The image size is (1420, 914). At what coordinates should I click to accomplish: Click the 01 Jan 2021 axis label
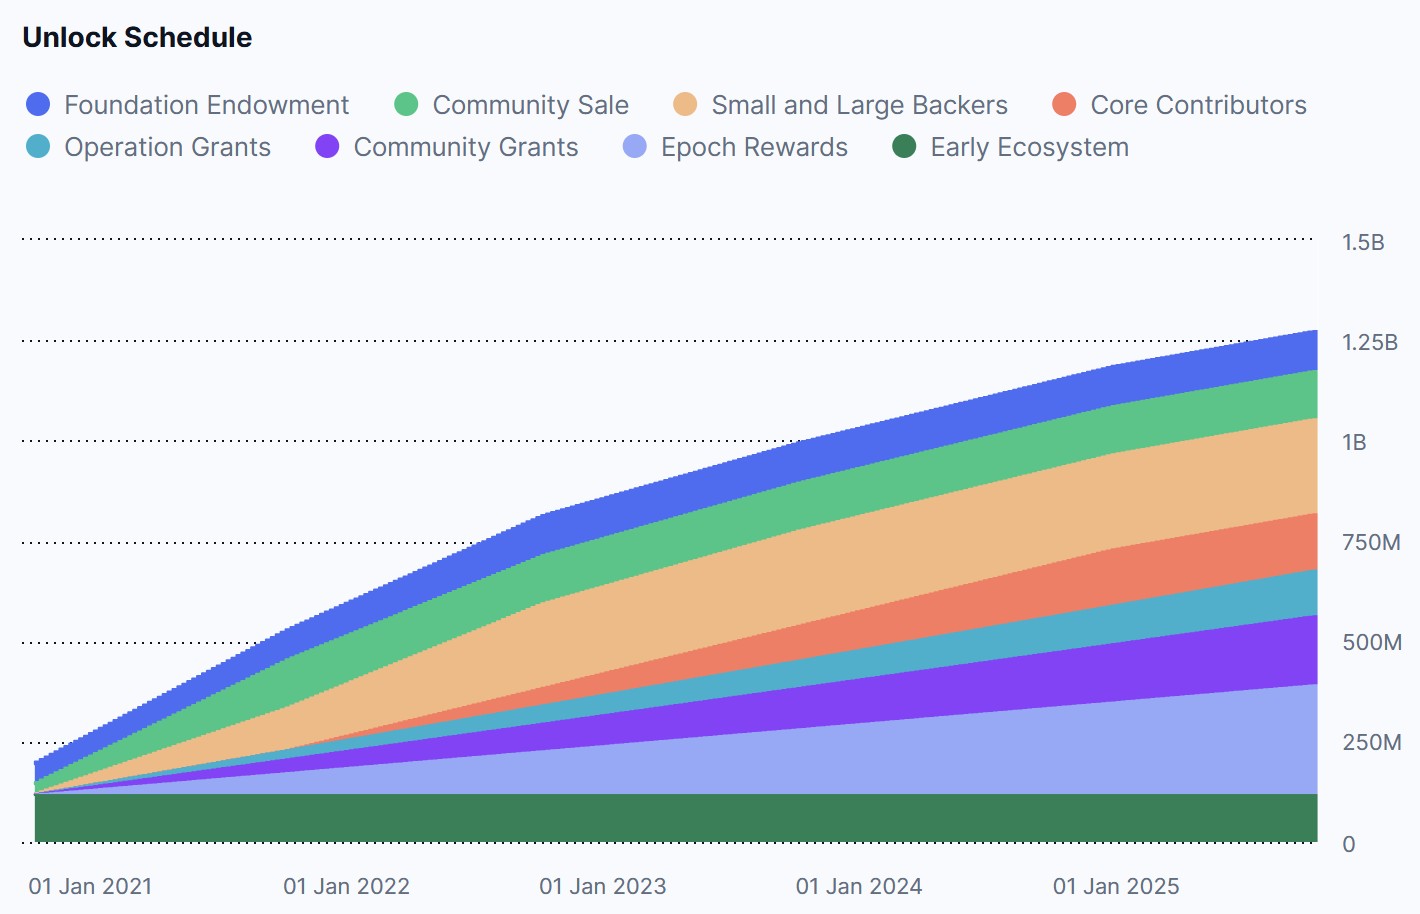tap(90, 886)
